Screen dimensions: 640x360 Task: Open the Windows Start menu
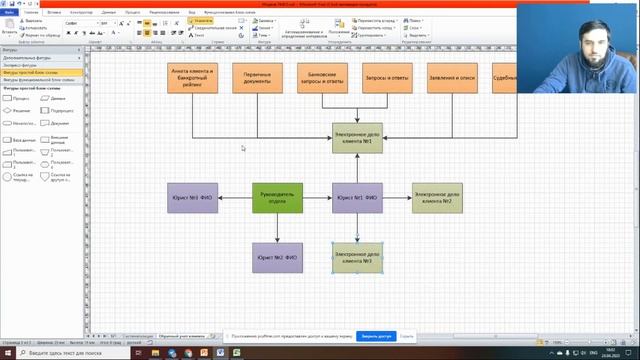8,353
